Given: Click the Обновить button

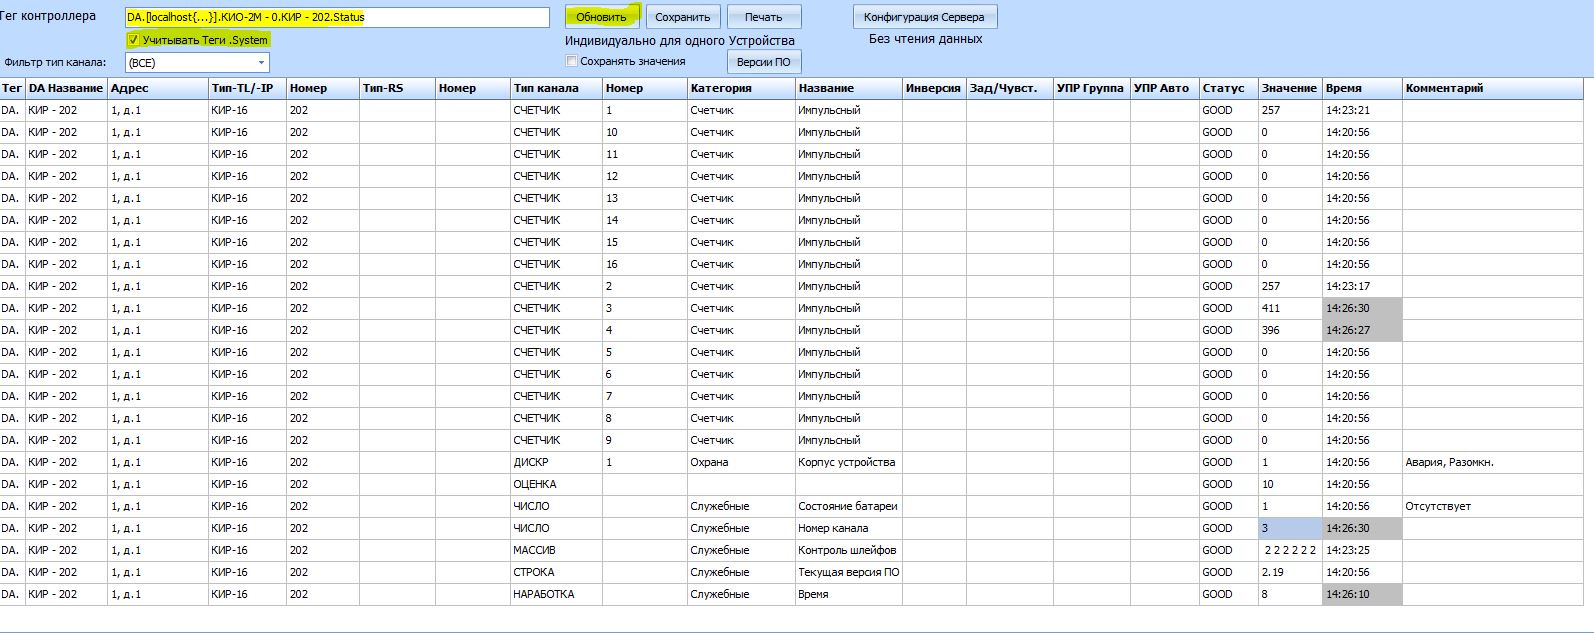Looking at the screenshot, I should (x=601, y=17).
